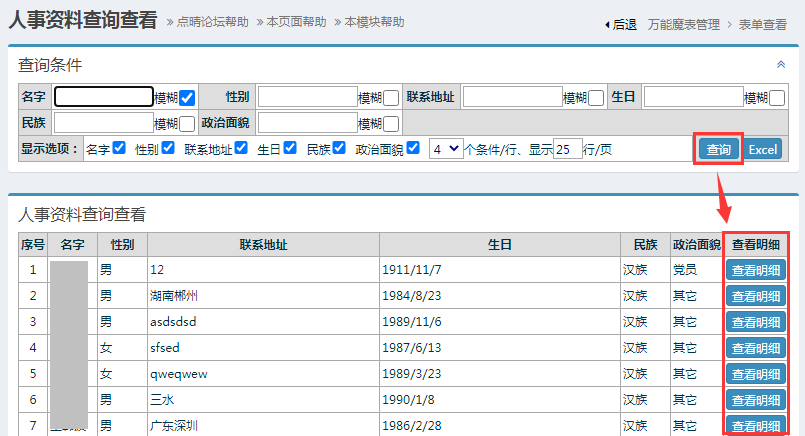The width and height of the screenshot is (805, 436).
Task: Collapse the 查询条件 panel with the chevron icon
Action: 781,64
